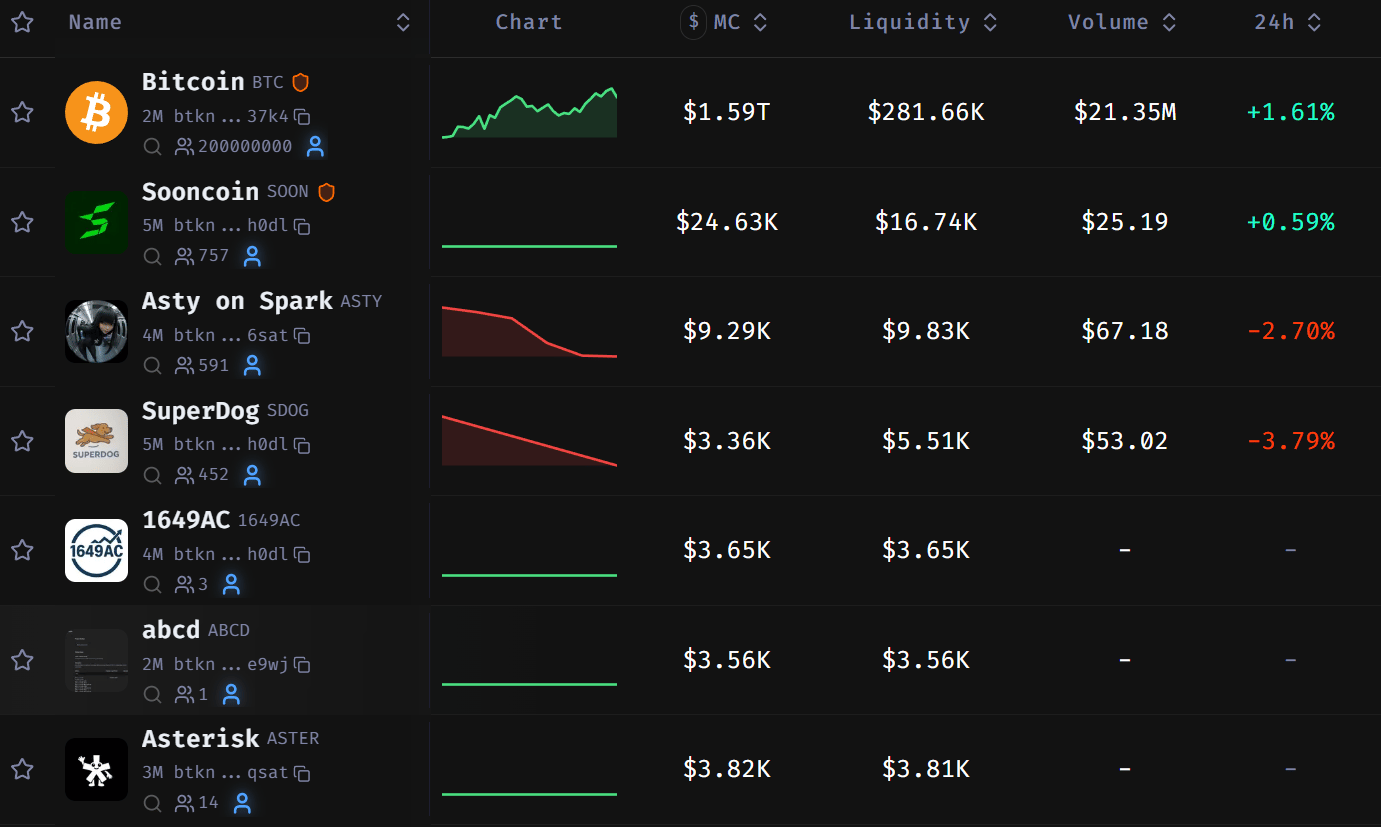Star Bitcoin as a favorite
1381x827 pixels.
pyautogui.click(x=22, y=112)
